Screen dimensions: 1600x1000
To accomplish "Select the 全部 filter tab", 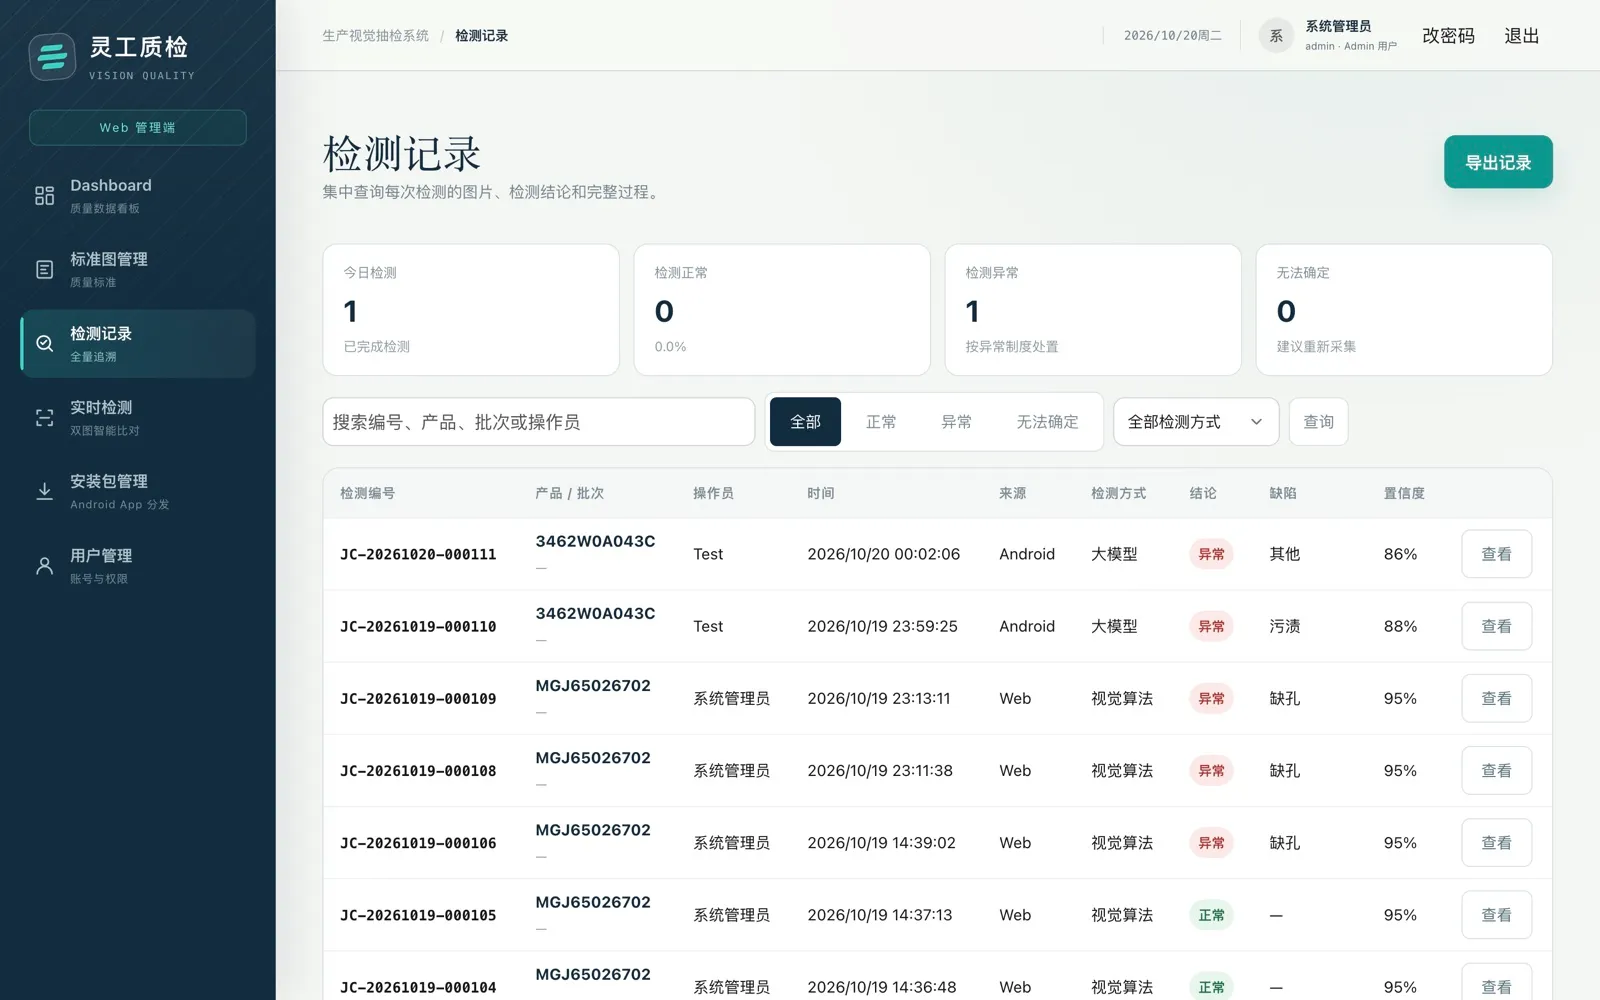I will (805, 422).
